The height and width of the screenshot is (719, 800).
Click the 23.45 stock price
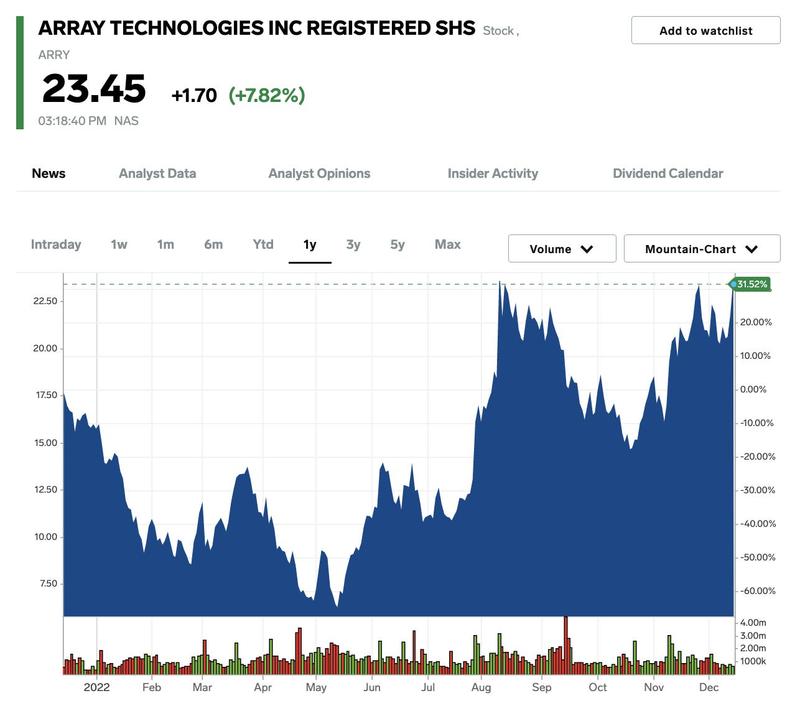coord(94,89)
